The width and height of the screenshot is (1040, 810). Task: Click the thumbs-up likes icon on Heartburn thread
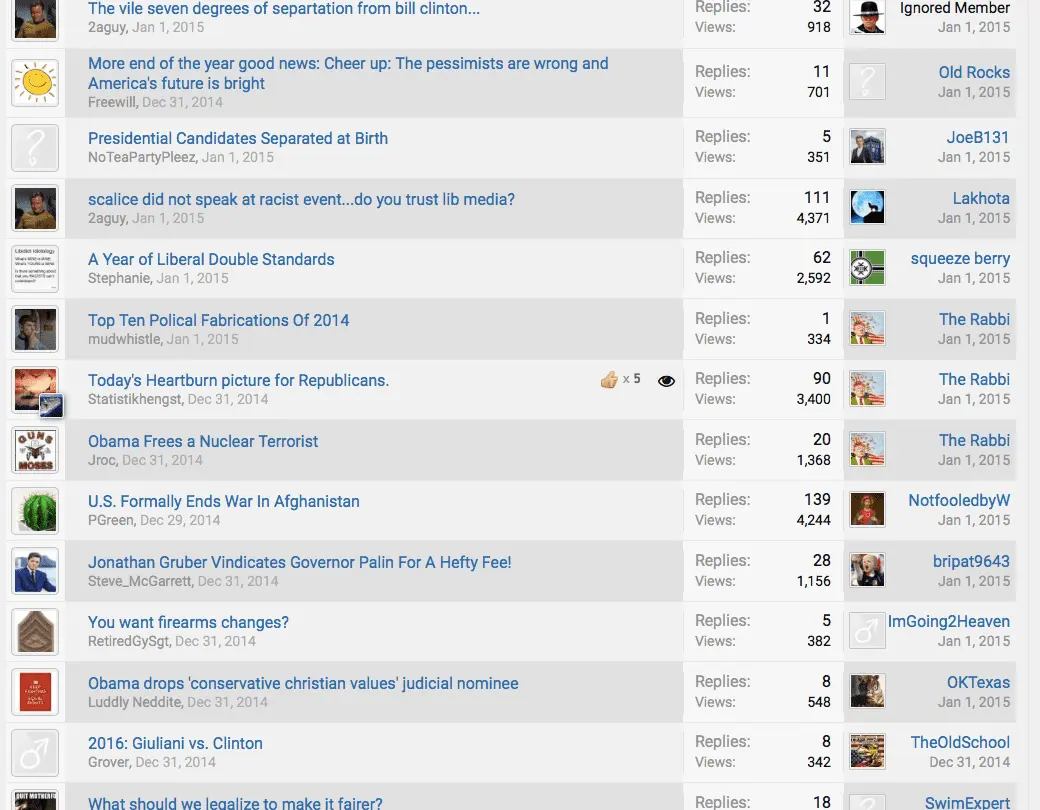tap(609, 379)
